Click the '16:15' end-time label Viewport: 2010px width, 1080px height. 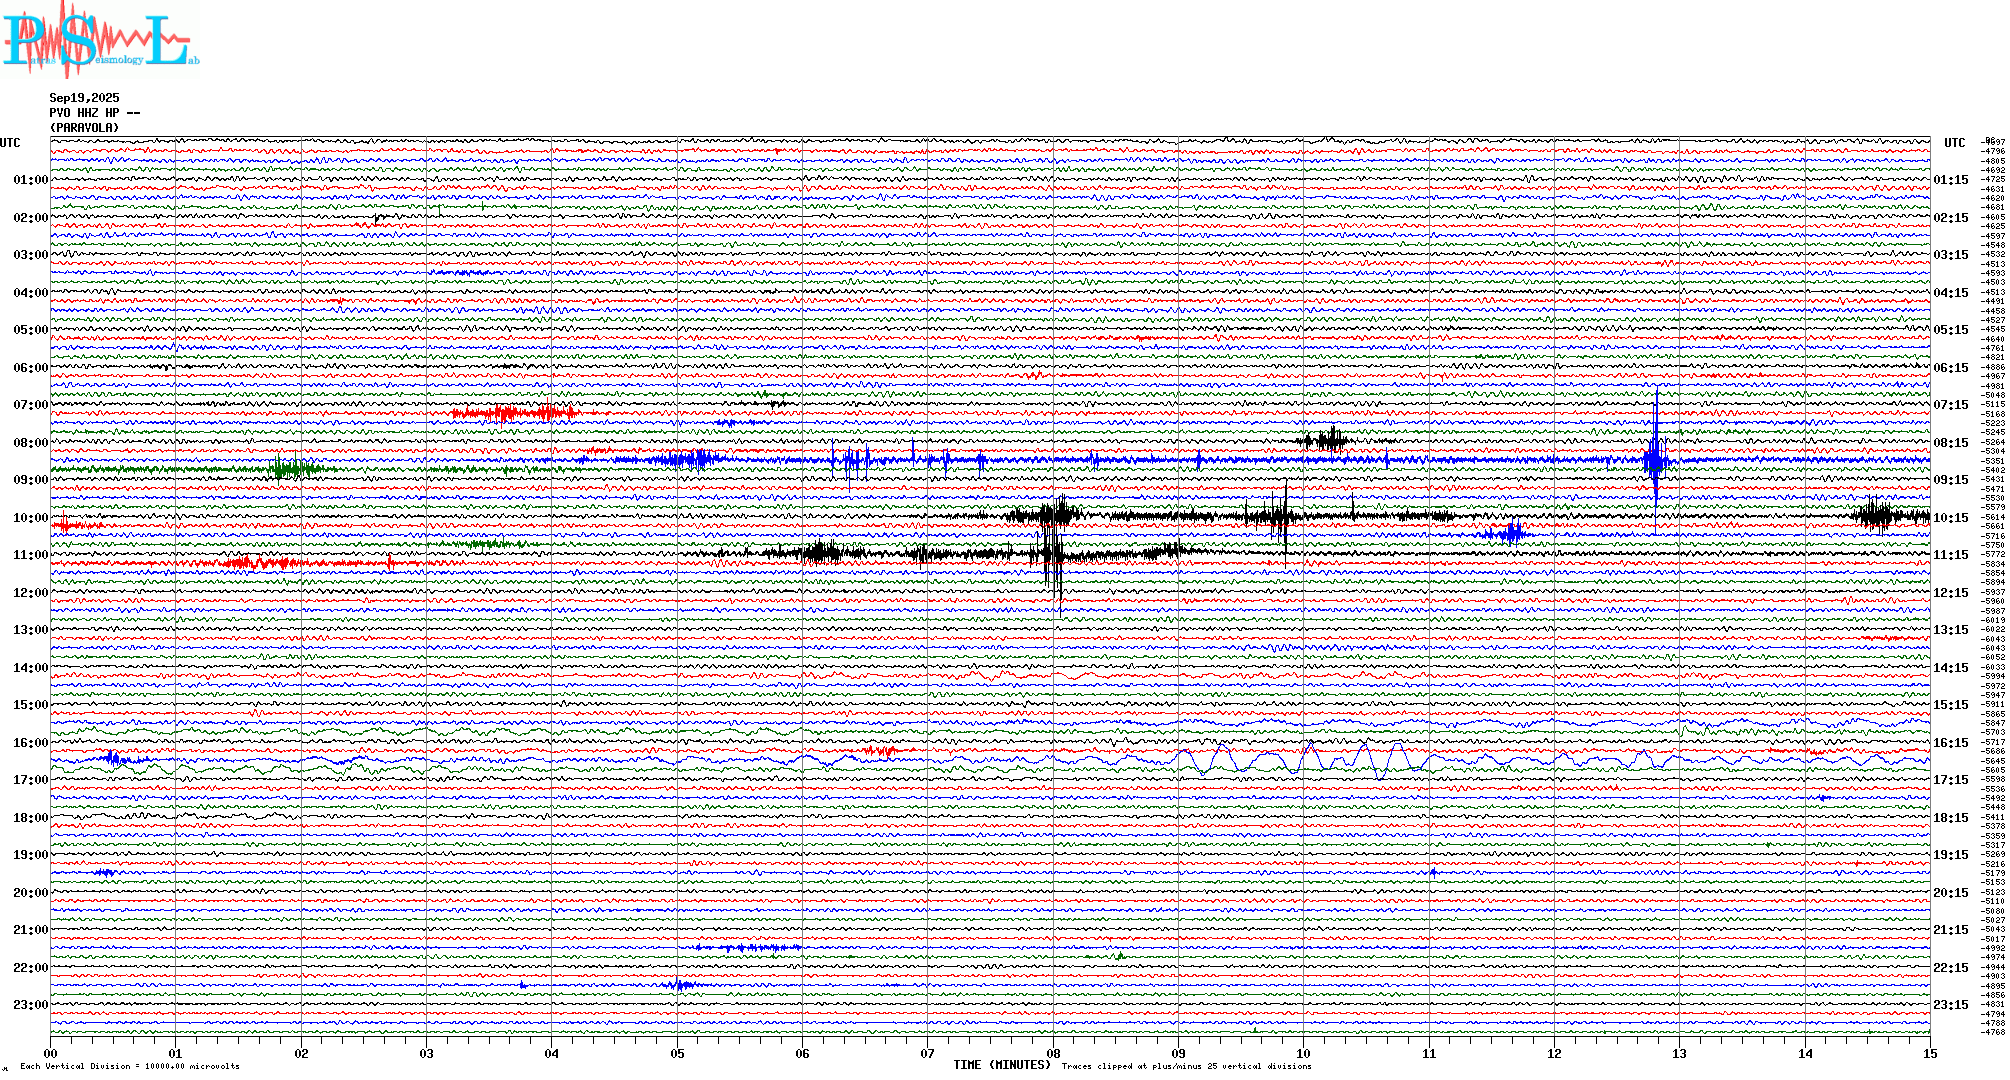[1951, 743]
